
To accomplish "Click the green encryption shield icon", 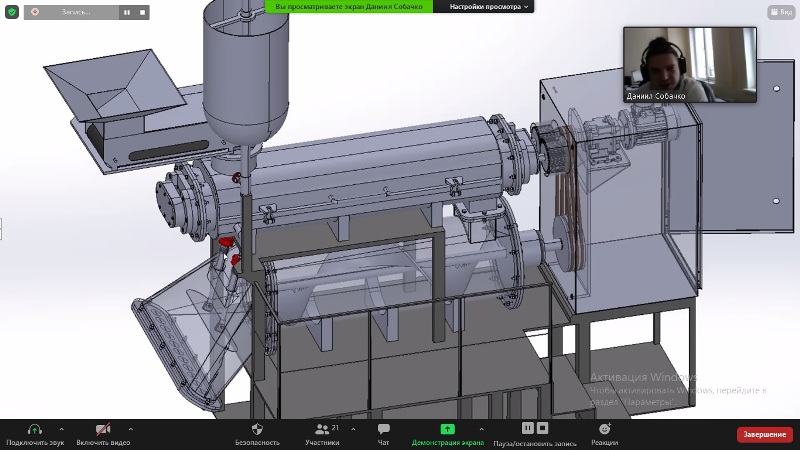I will point(11,13).
